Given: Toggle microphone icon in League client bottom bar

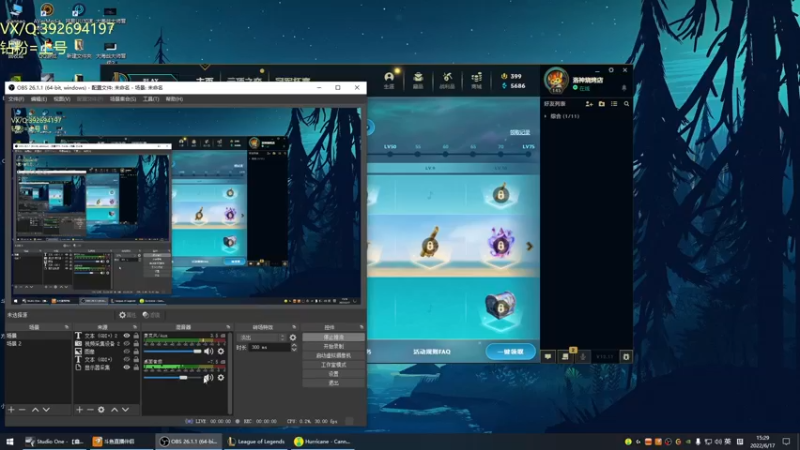Looking at the screenshot, I should (583, 357).
